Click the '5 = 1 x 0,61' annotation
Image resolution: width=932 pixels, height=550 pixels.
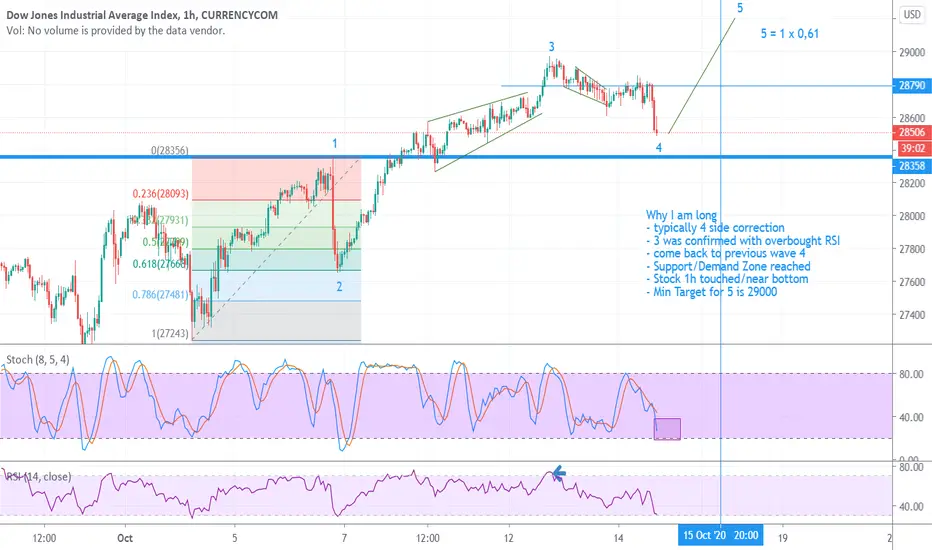790,34
